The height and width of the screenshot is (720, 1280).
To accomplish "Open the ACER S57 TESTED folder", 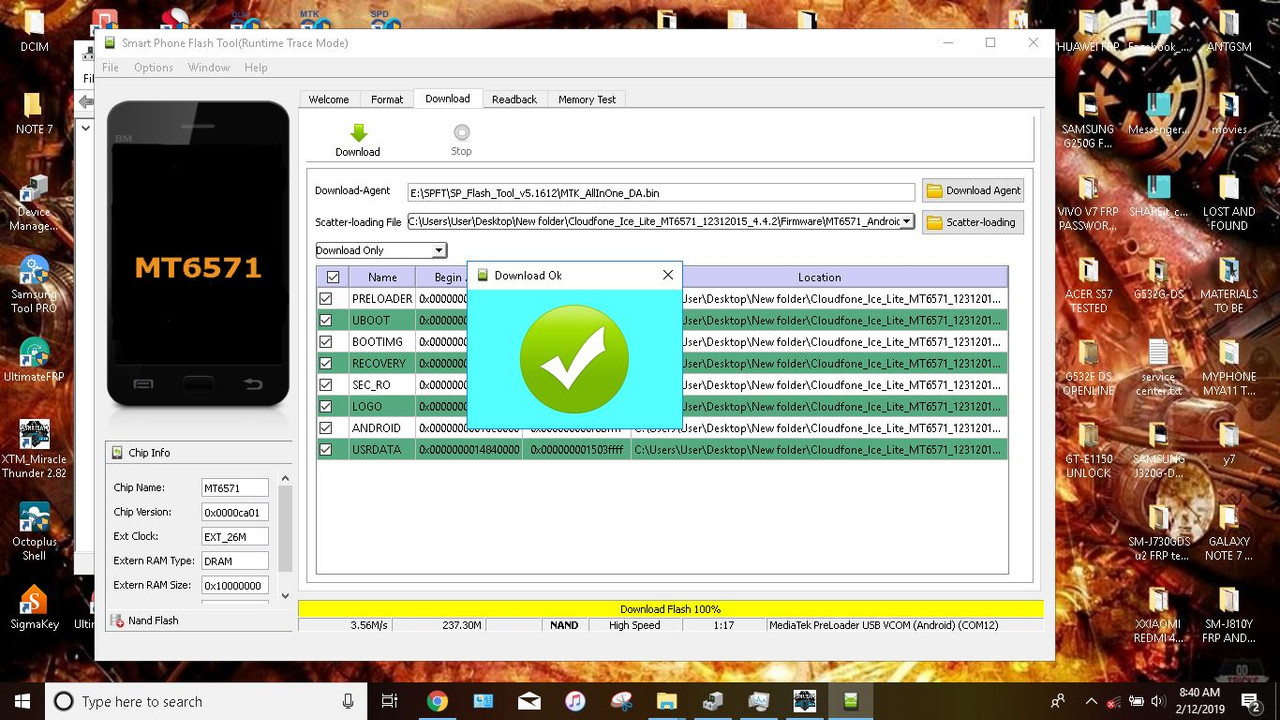I will pyautogui.click(x=1088, y=284).
